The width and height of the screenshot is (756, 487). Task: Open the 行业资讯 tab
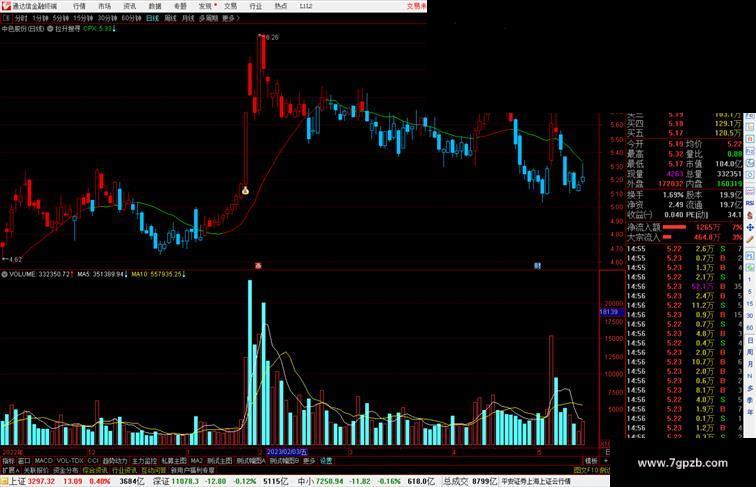[x=124, y=470]
